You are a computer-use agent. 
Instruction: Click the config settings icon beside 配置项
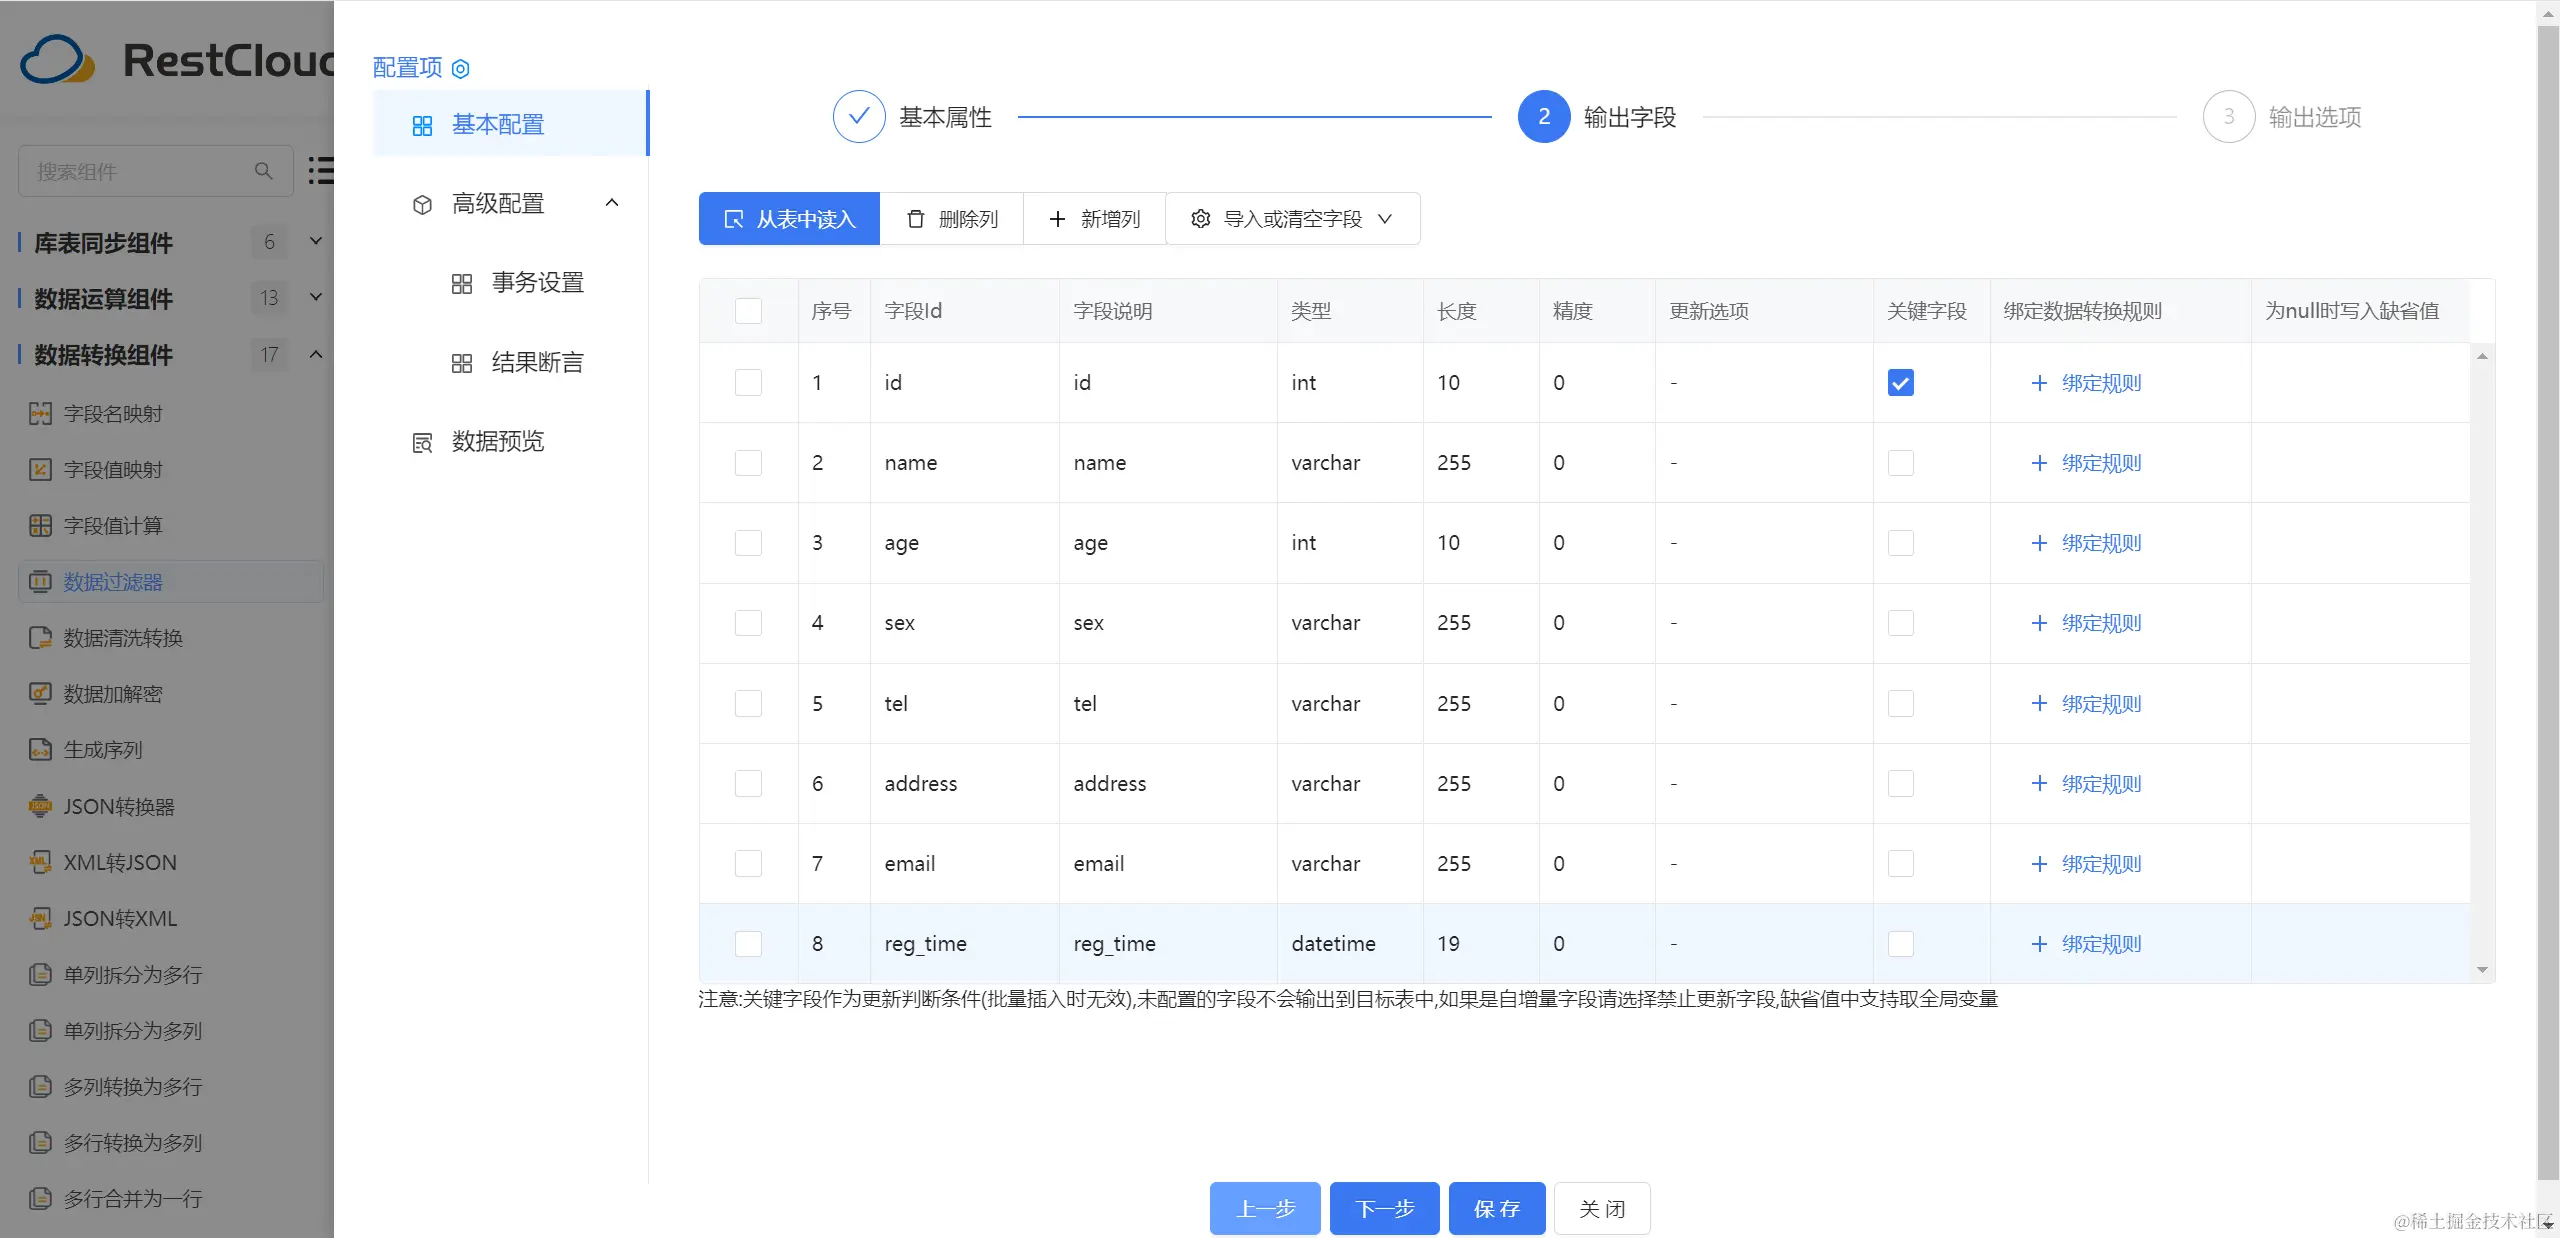pyautogui.click(x=460, y=69)
